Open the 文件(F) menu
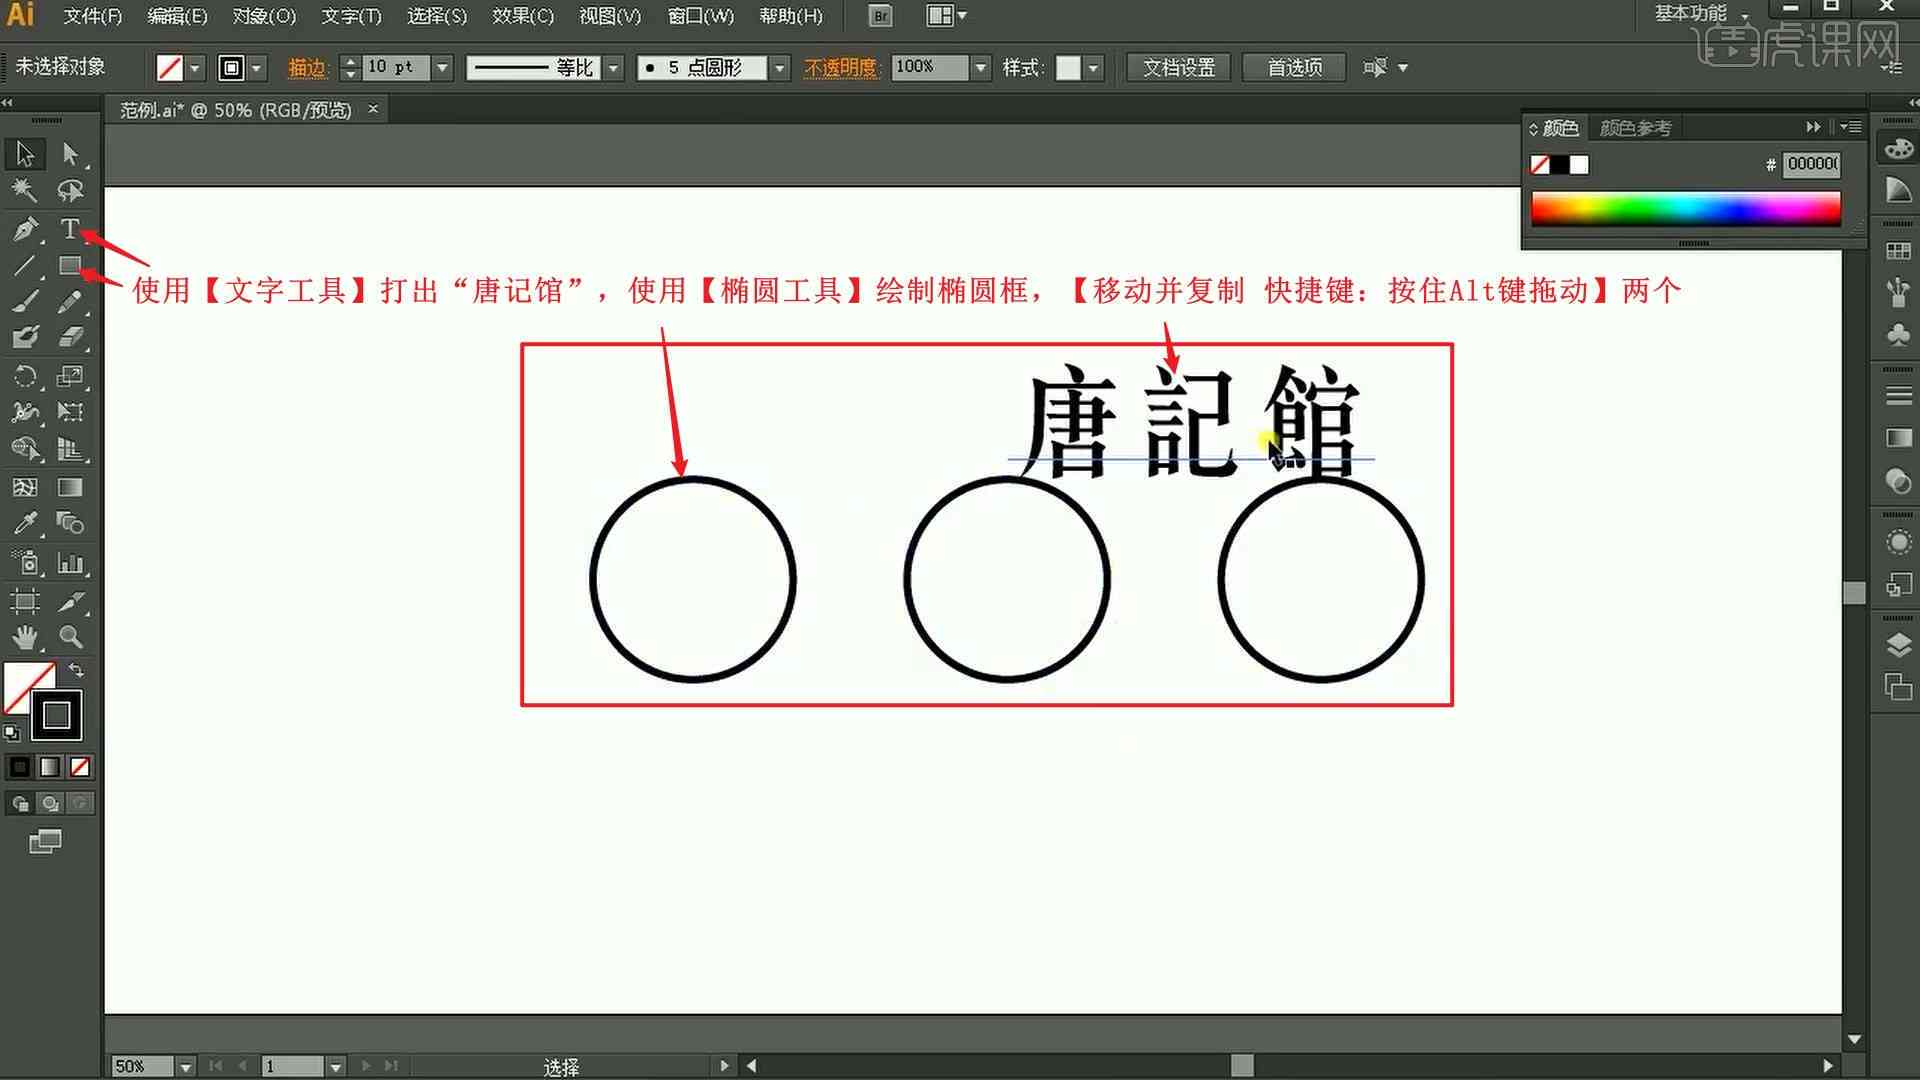 coord(93,16)
